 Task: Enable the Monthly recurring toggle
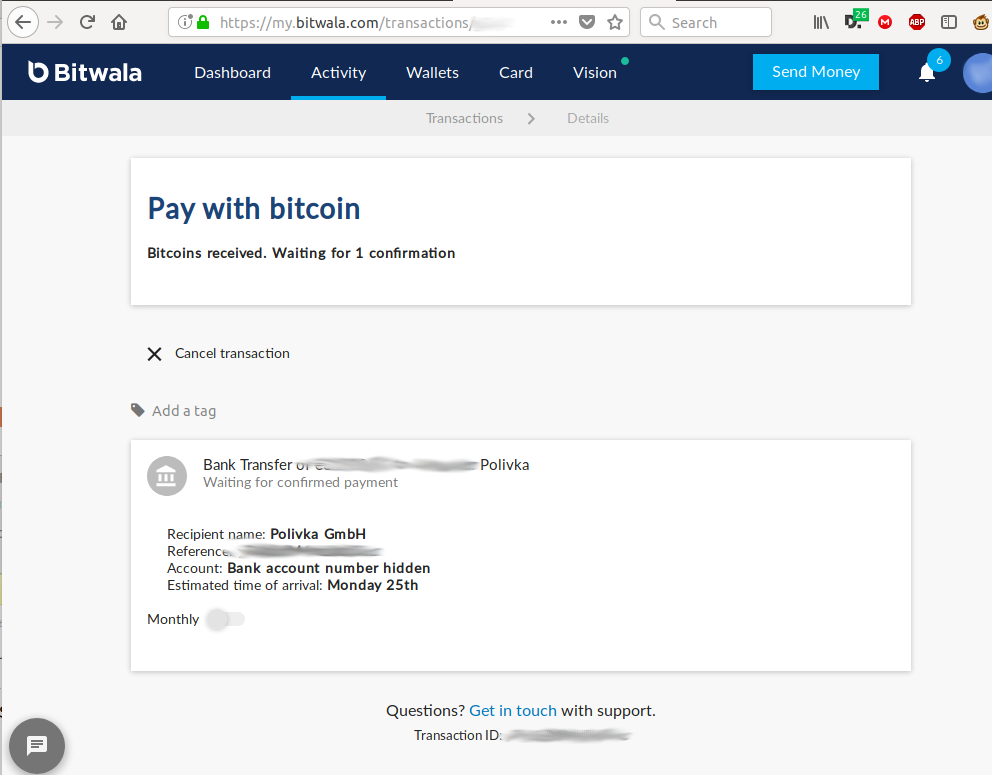tap(225, 619)
